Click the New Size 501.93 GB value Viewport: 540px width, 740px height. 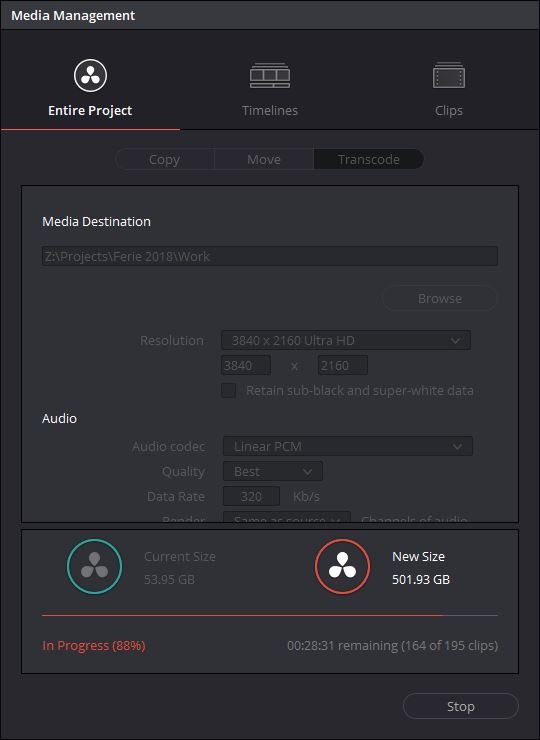coord(421,580)
